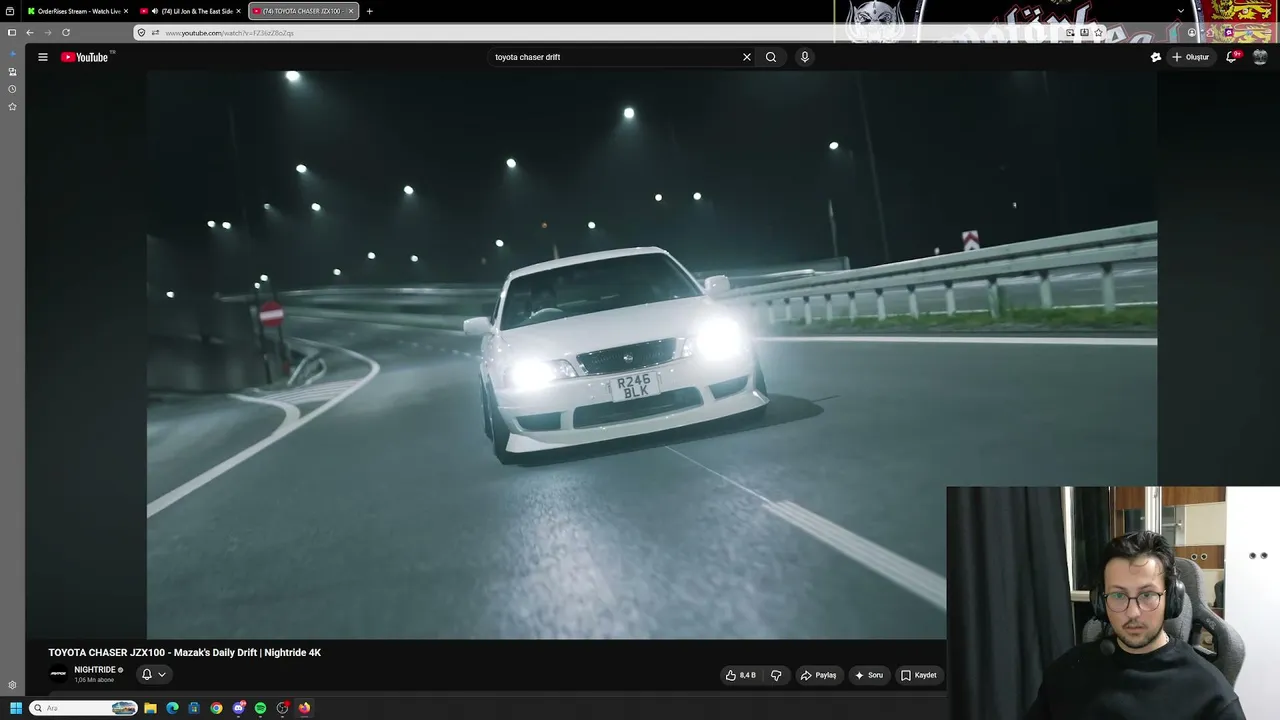The width and height of the screenshot is (1280, 720).
Task: Reload the current page
Action: [66, 32]
